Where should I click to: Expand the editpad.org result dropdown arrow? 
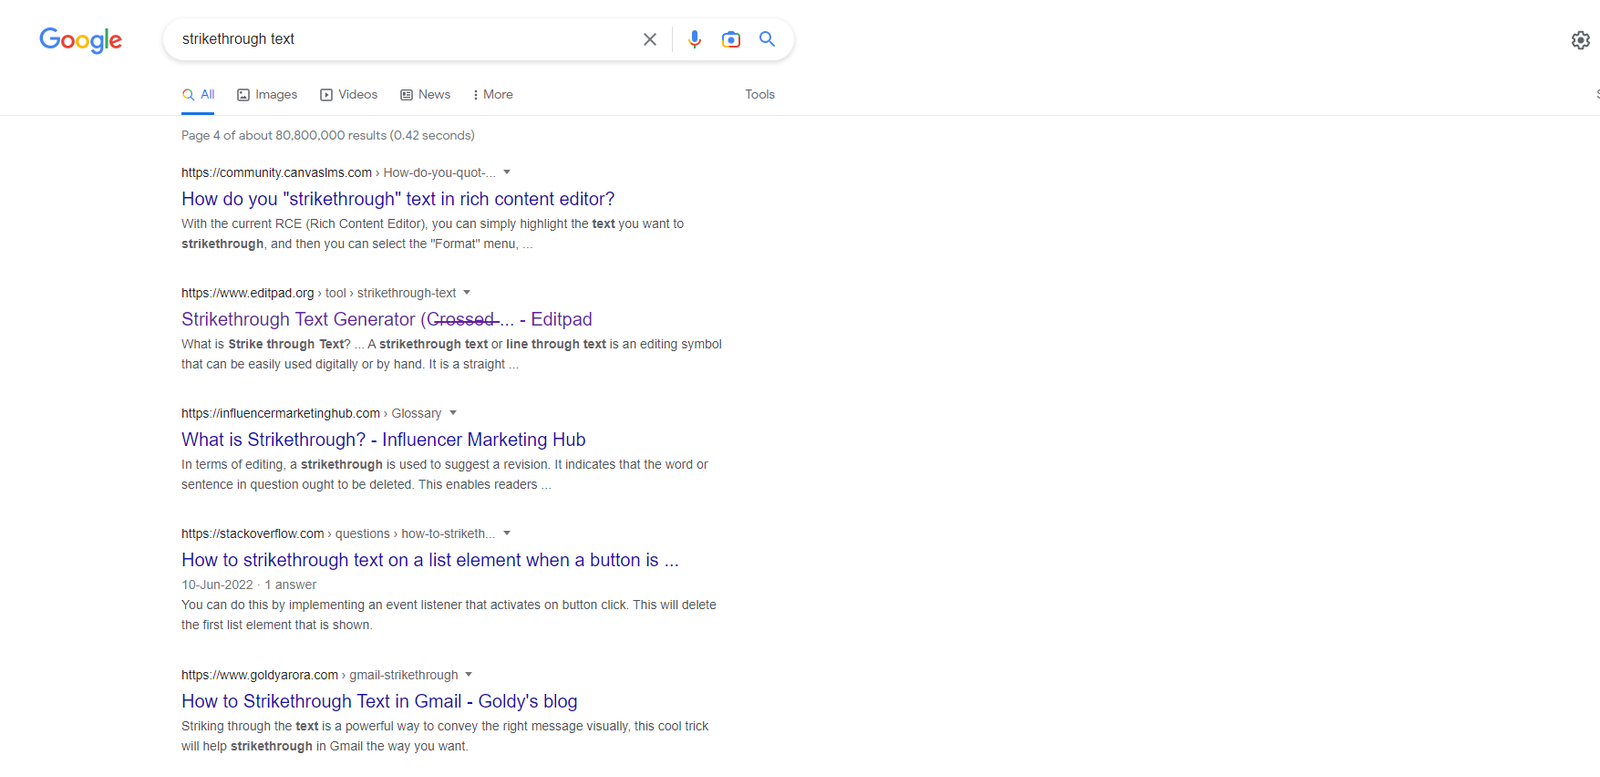(x=467, y=292)
